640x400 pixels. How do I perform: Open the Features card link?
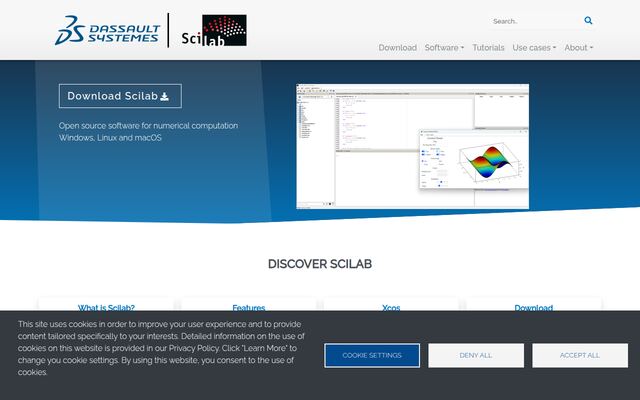(249, 308)
